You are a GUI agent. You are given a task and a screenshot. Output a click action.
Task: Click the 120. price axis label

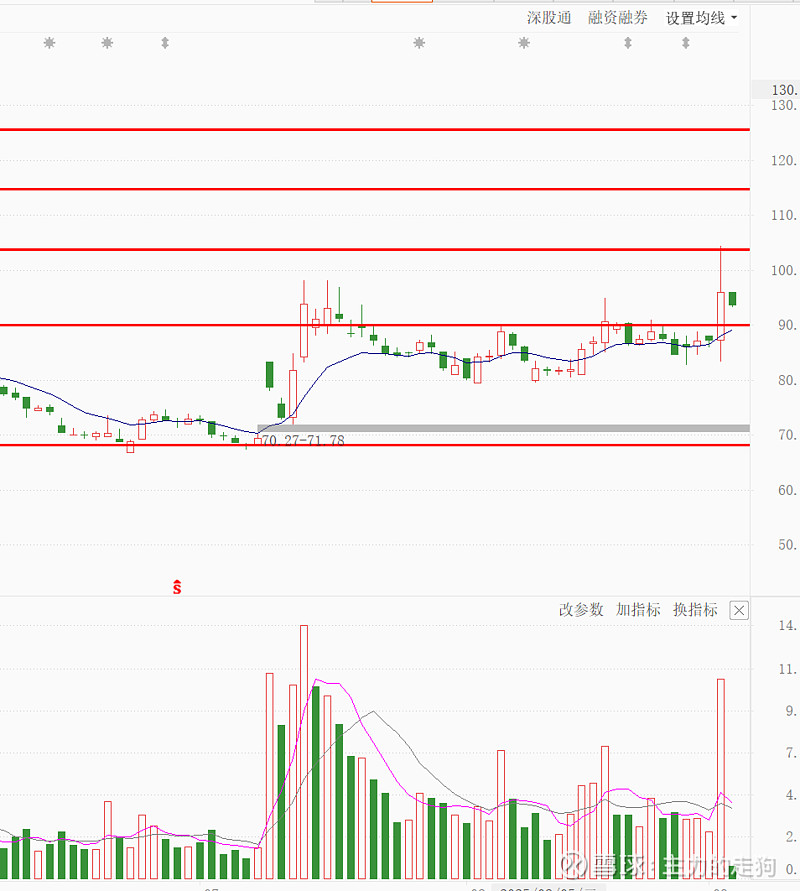[x=784, y=161]
